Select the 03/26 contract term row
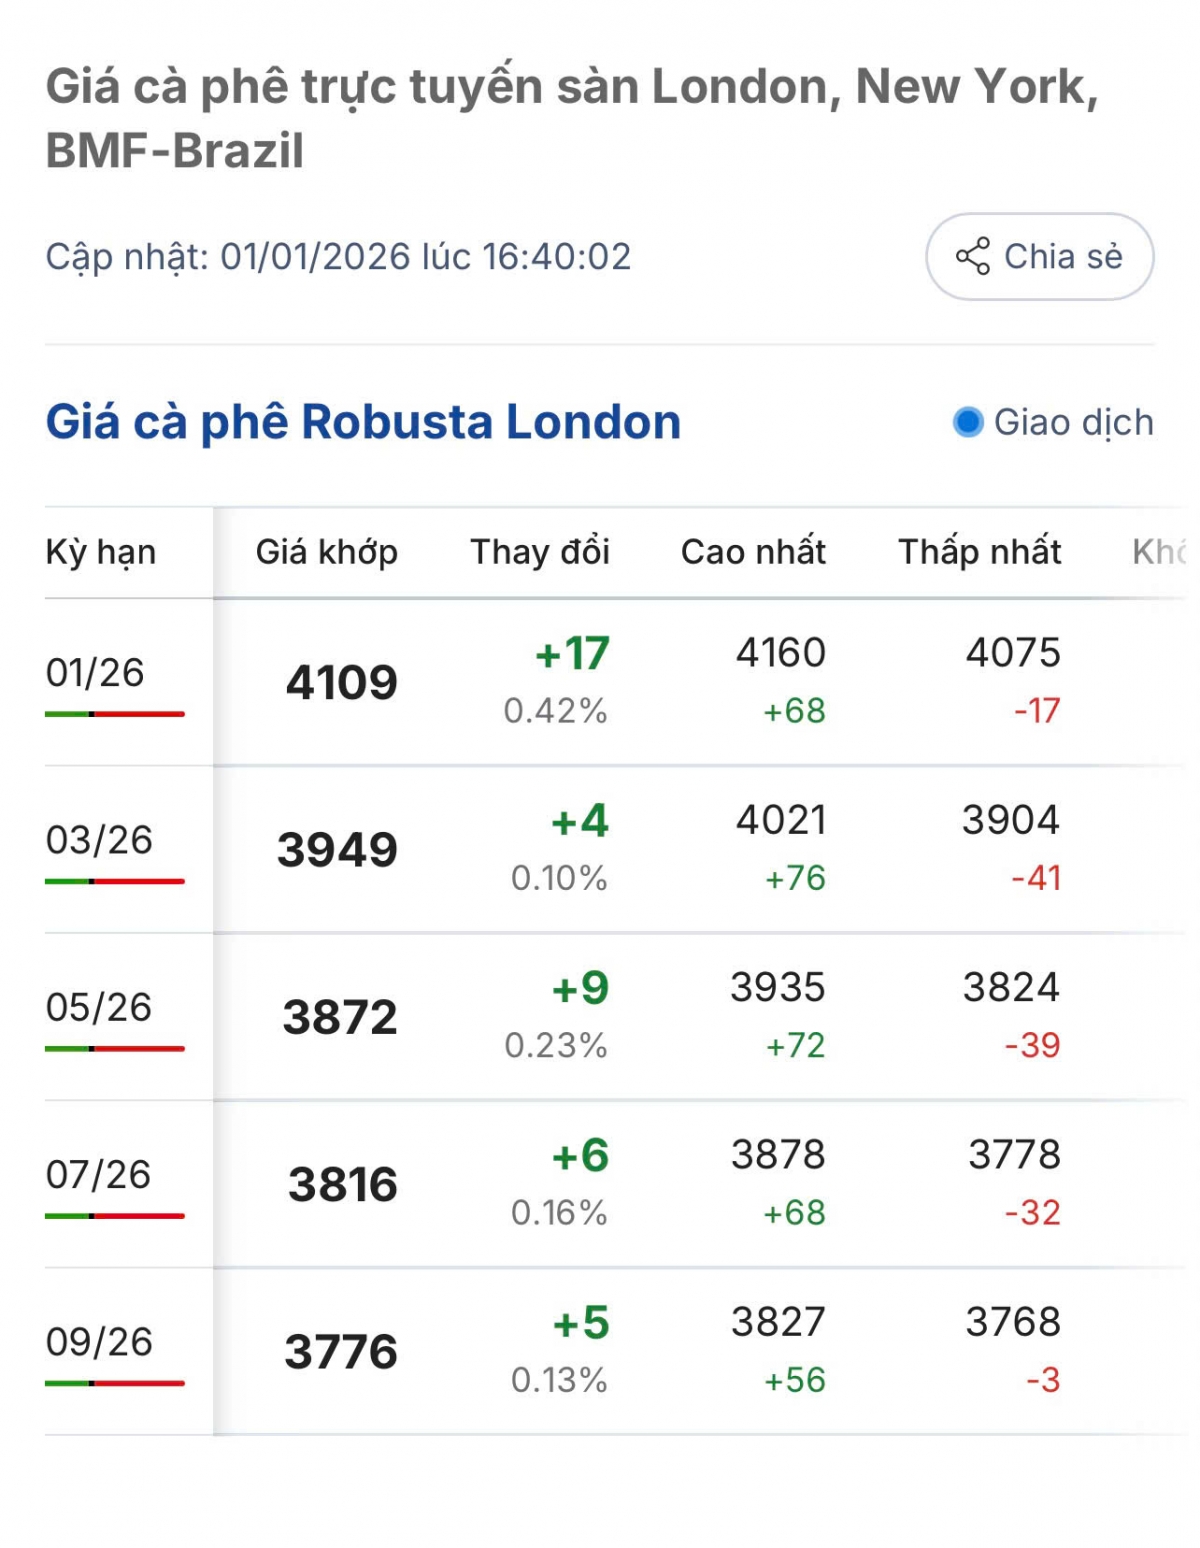Image resolution: width=1200 pixels, height=1548 pixels. (x=99, y=840)
